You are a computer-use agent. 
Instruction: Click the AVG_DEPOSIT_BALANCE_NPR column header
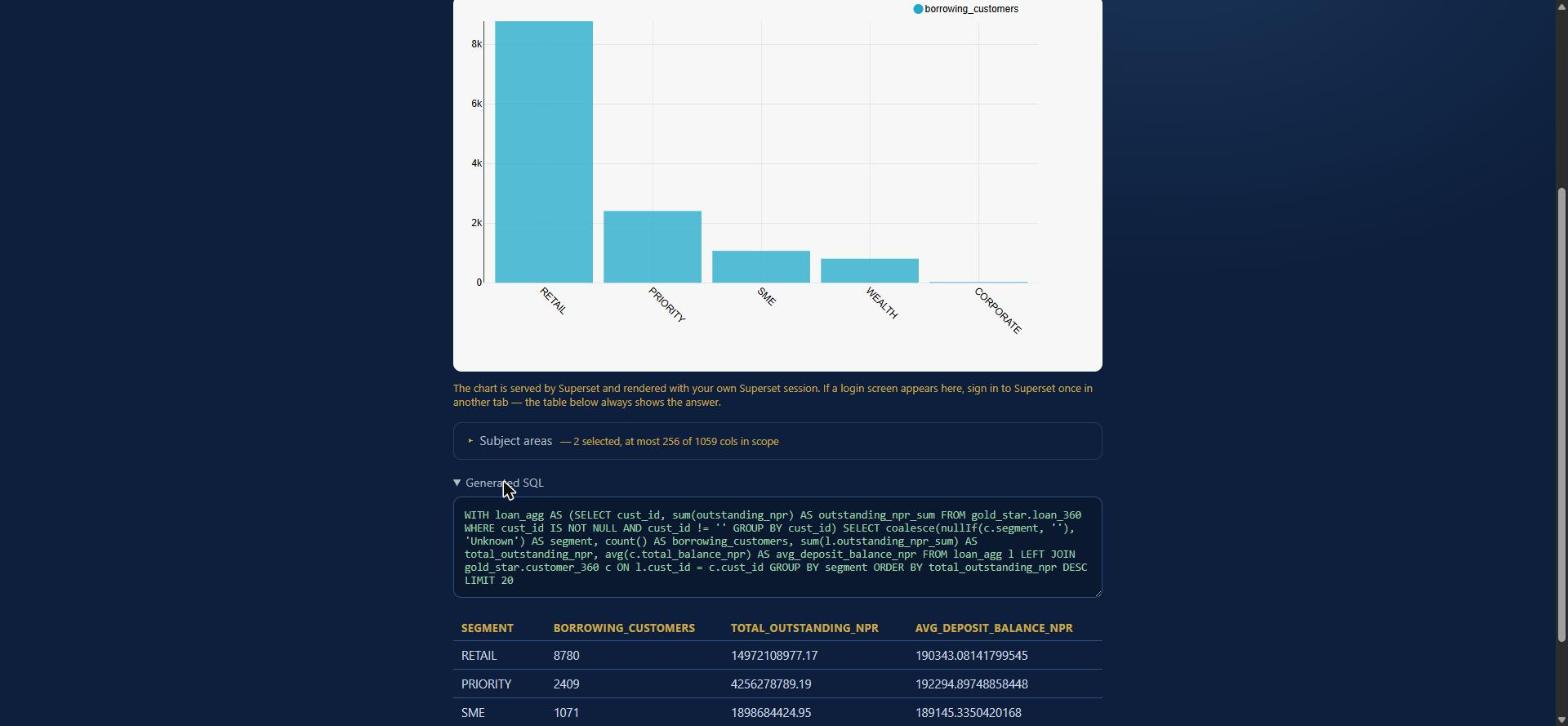994,628
